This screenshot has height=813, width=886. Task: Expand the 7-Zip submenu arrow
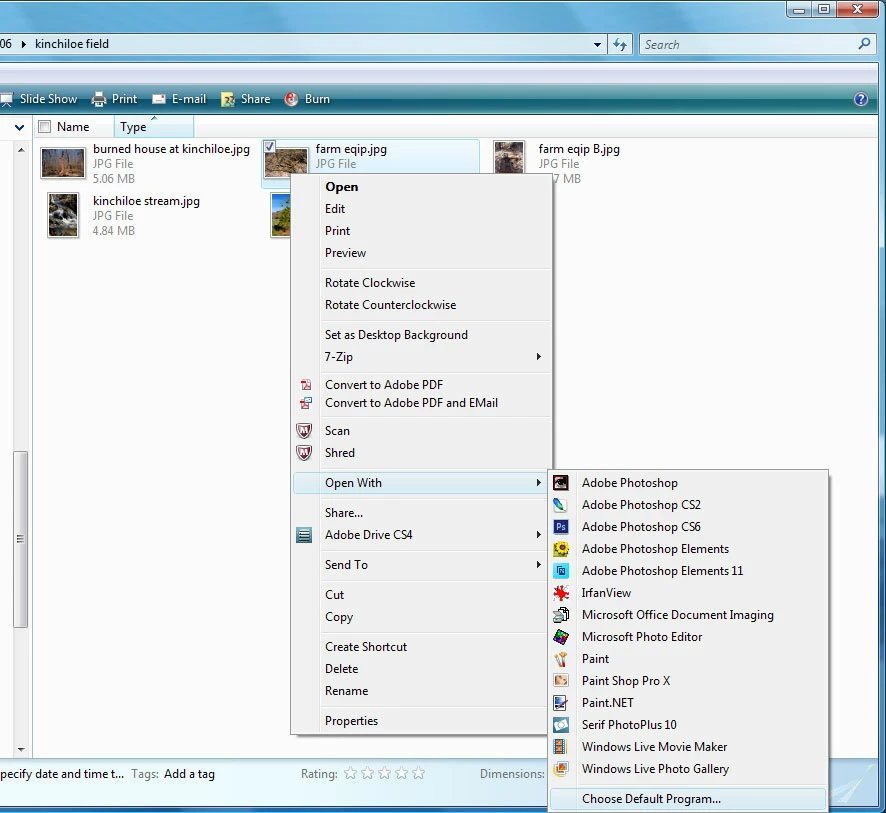coord(538,356)
